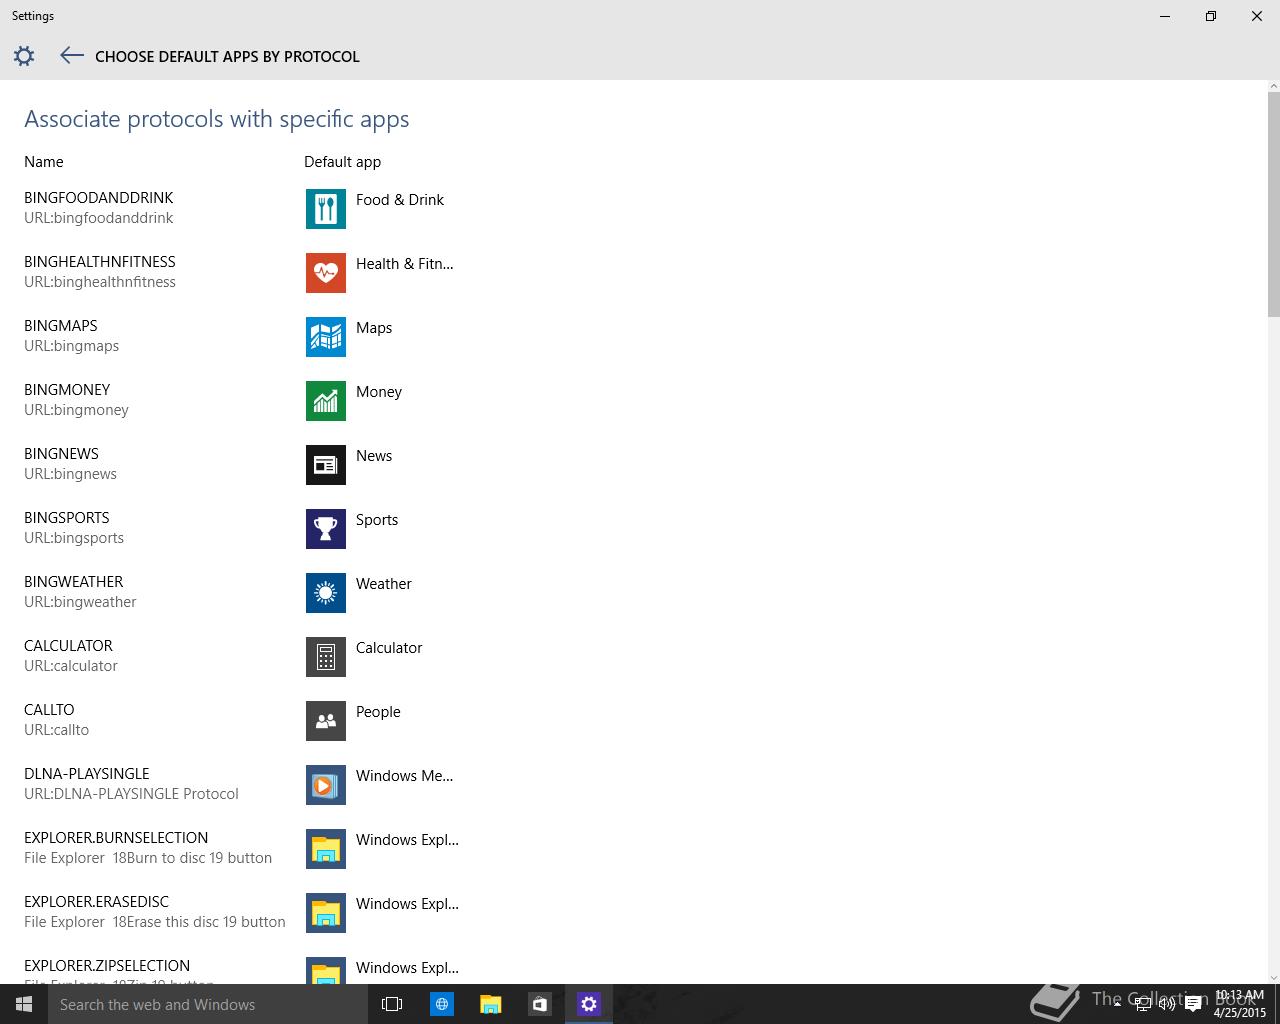Click the vertical scrollbar thumb
This screenshot has width=1280, height=1024.
(1273, 205)
